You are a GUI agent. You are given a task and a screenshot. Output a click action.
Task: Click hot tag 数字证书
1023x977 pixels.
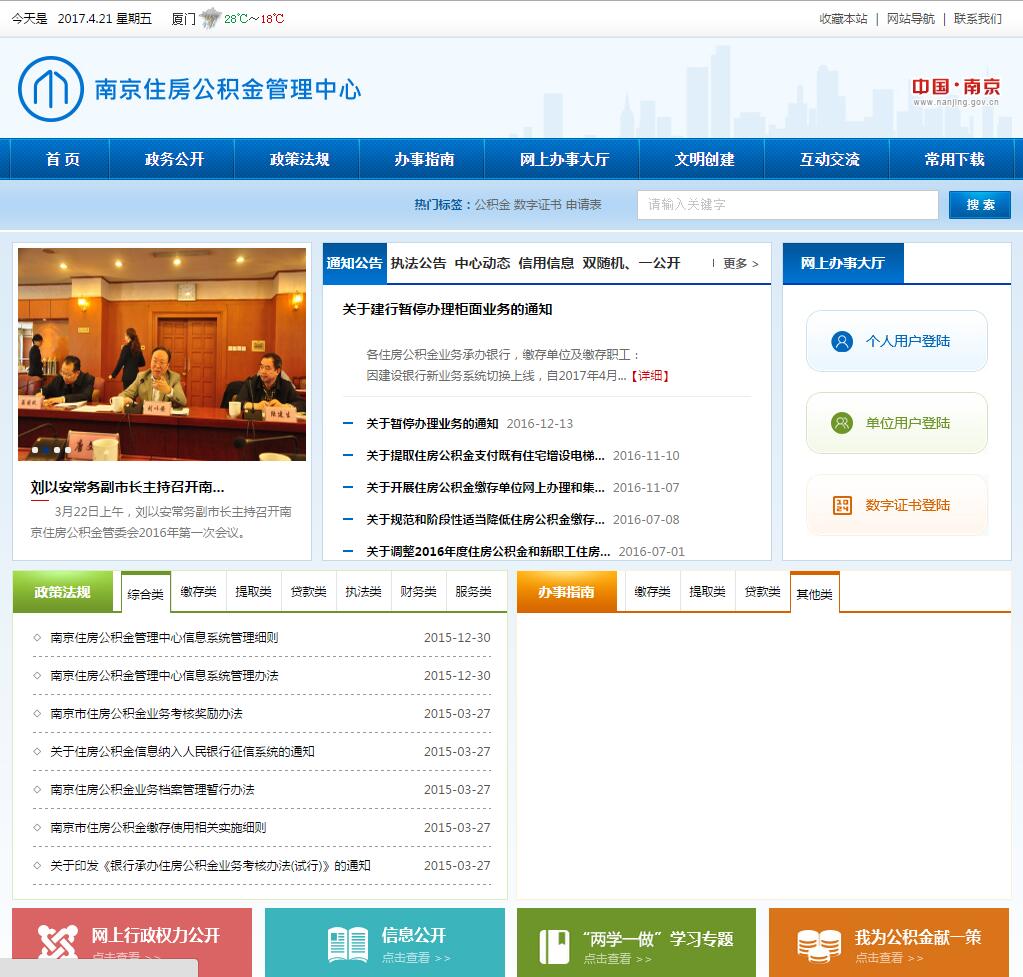pyautogui.click(x=537, y=205)
